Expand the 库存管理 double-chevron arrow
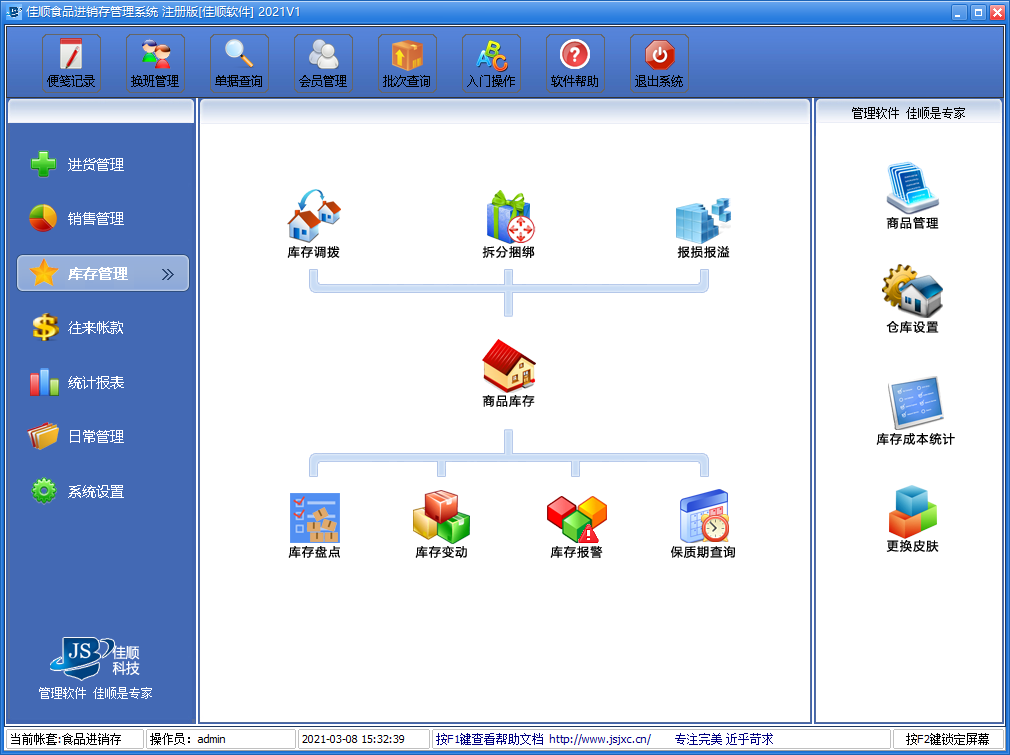Image resolution: width=1010 pixels, height=755 pixels. tap(168, 274)
